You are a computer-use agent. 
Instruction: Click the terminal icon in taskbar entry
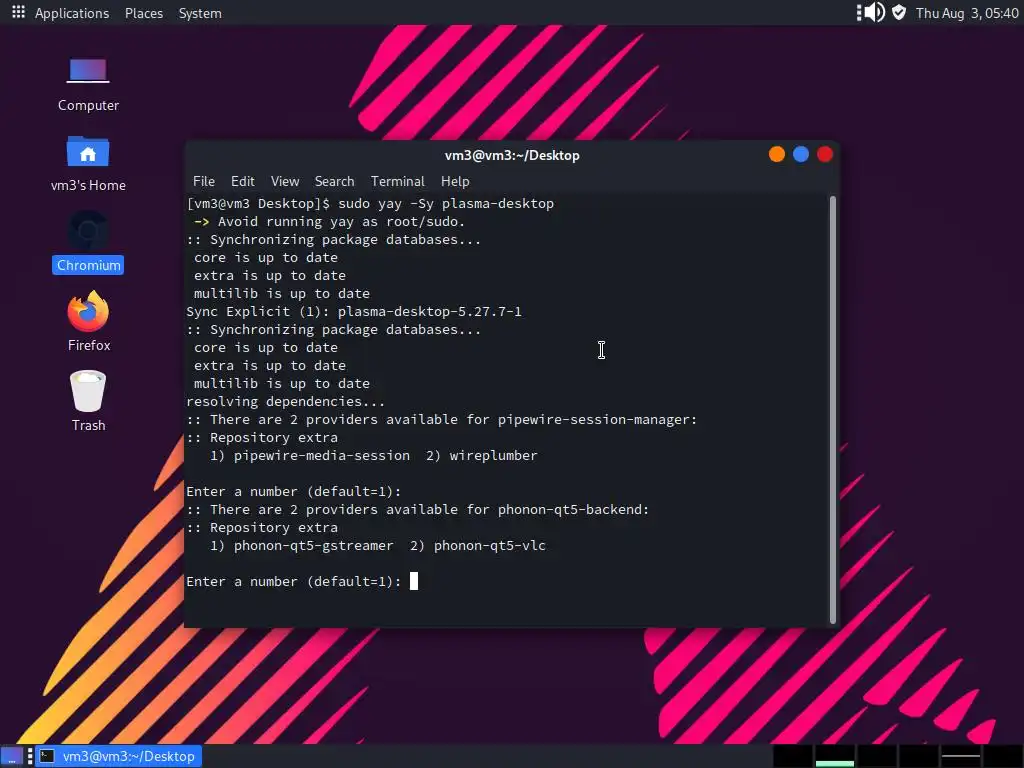pos(47,756)
